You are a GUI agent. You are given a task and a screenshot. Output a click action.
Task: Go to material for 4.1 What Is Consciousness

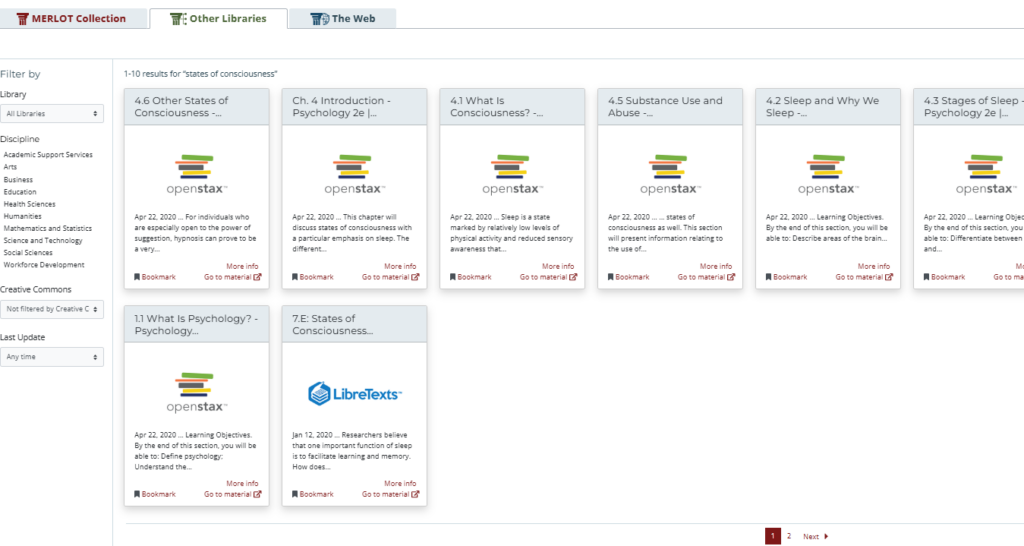549,277
